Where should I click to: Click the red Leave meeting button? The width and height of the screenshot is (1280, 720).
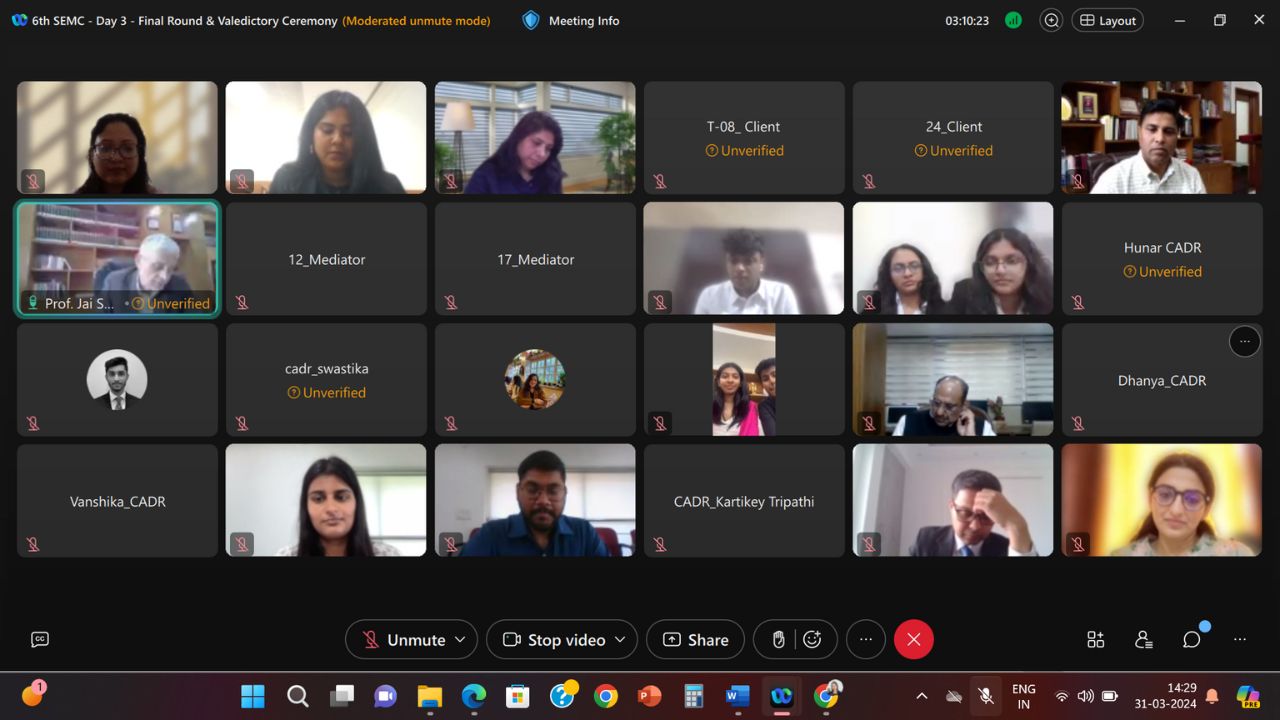[913, 640]
